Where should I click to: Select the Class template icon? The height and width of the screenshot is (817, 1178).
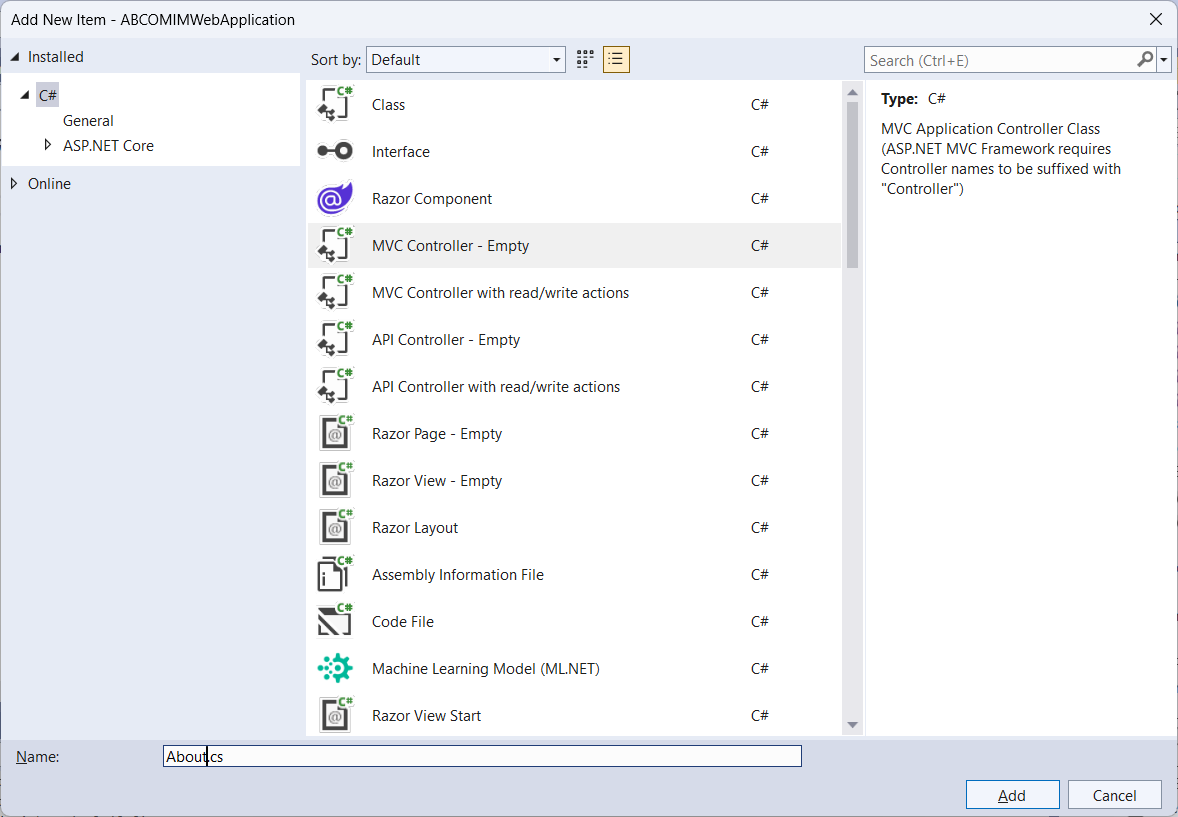(x=335, y=105)
